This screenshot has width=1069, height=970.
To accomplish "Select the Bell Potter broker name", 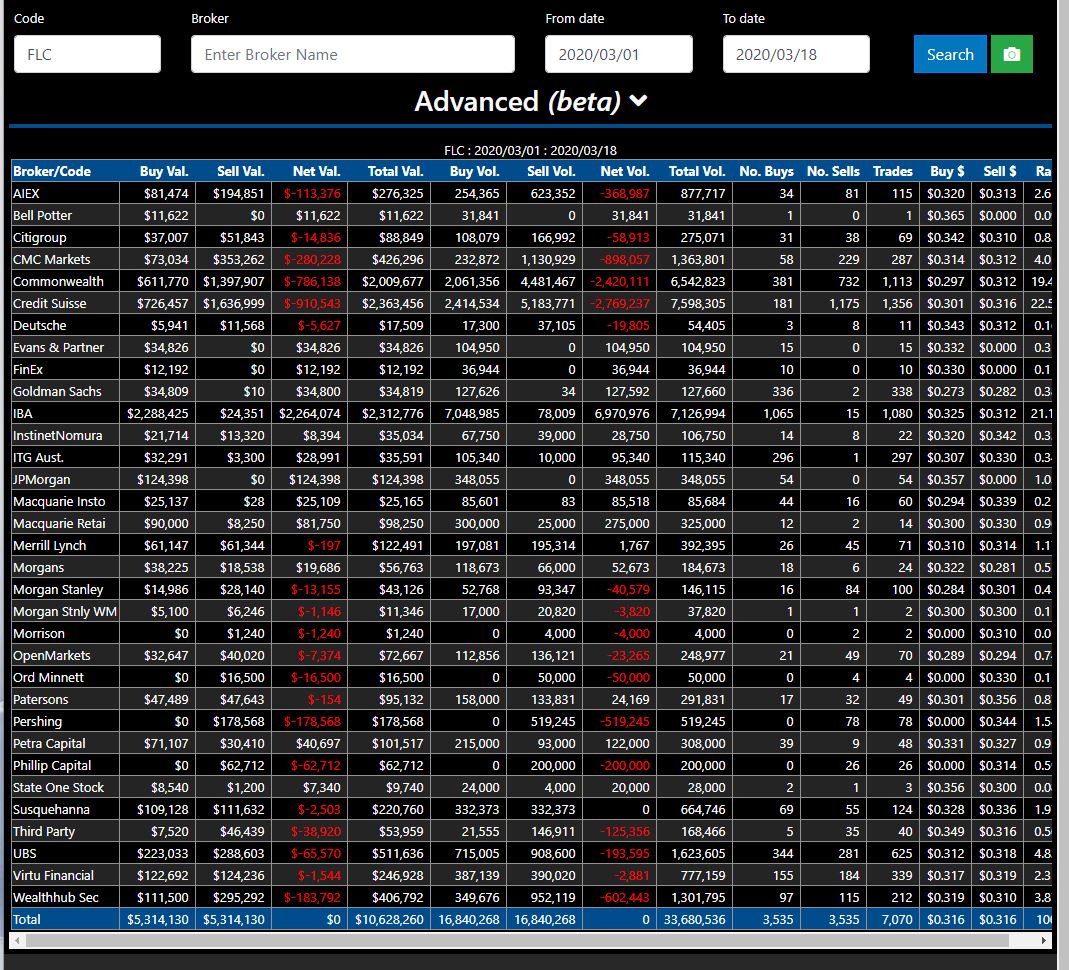I will click(x=42, y=215).
